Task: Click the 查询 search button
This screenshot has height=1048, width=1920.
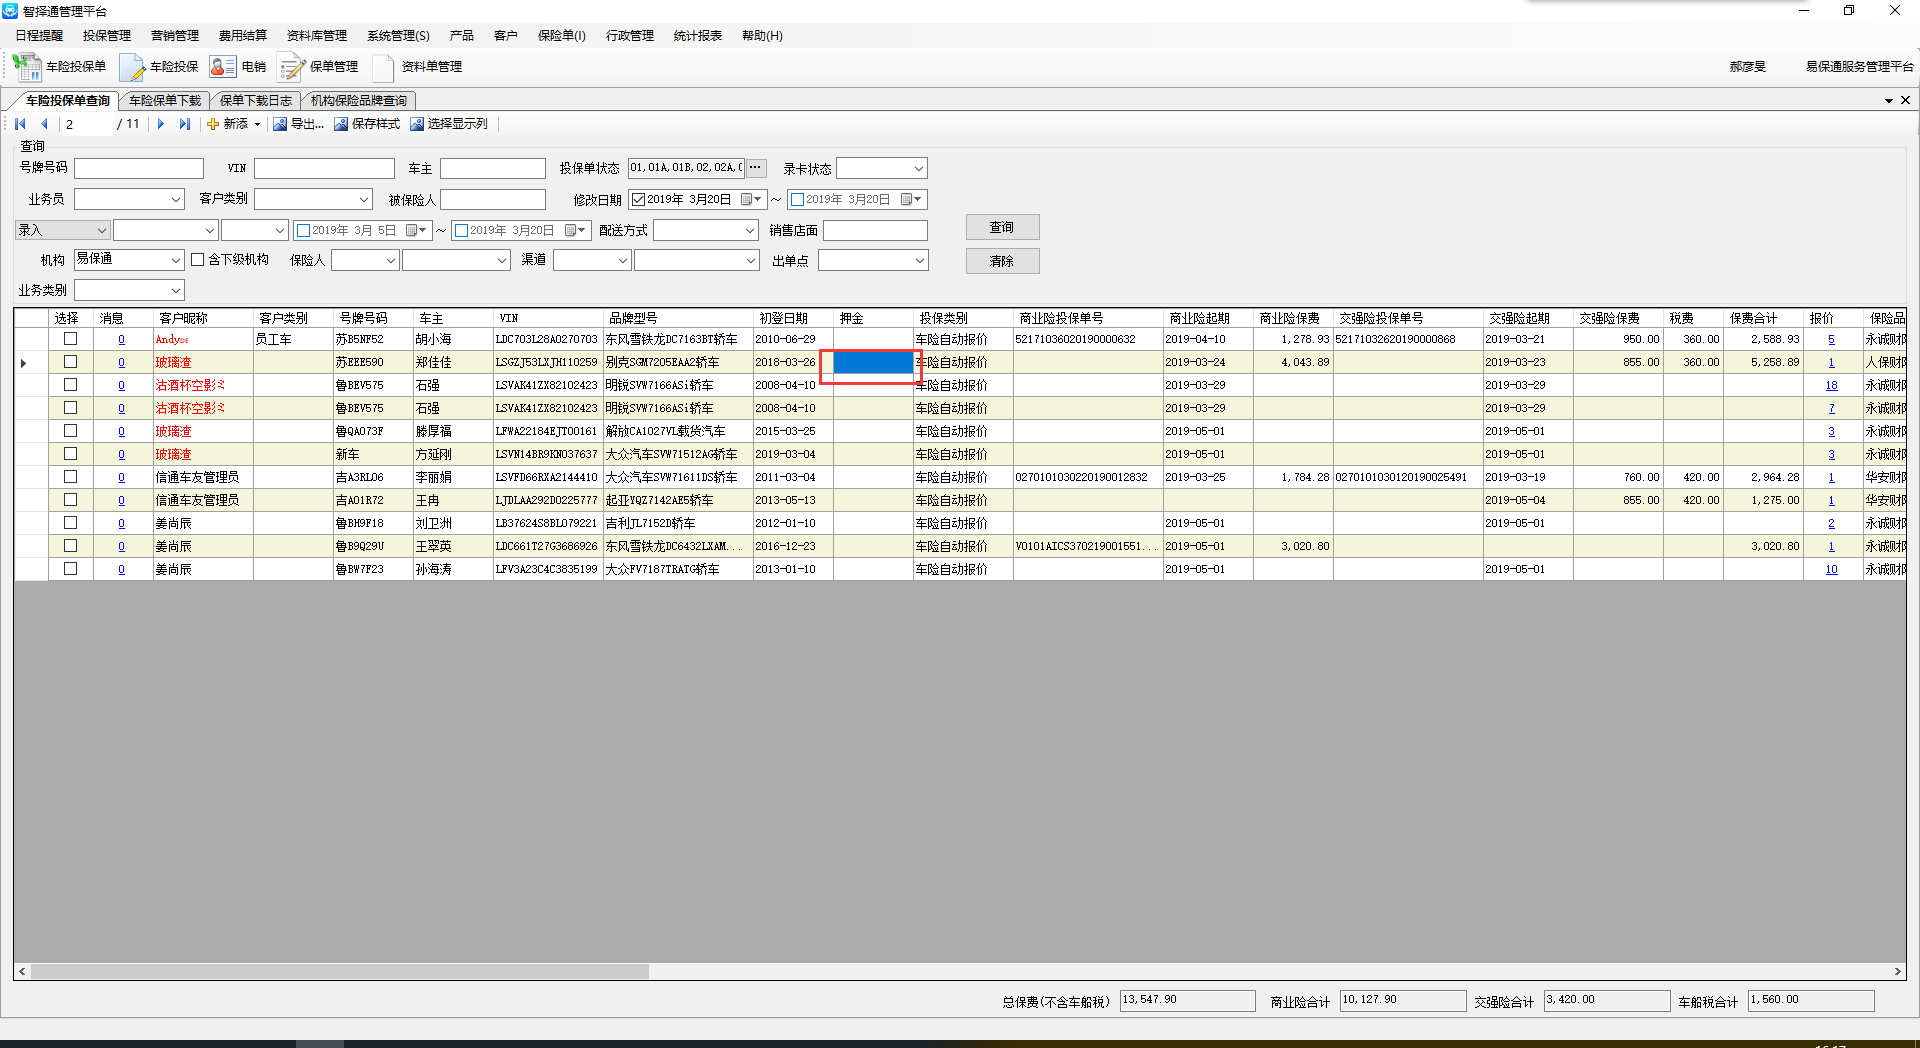Action: point(1002,228)
